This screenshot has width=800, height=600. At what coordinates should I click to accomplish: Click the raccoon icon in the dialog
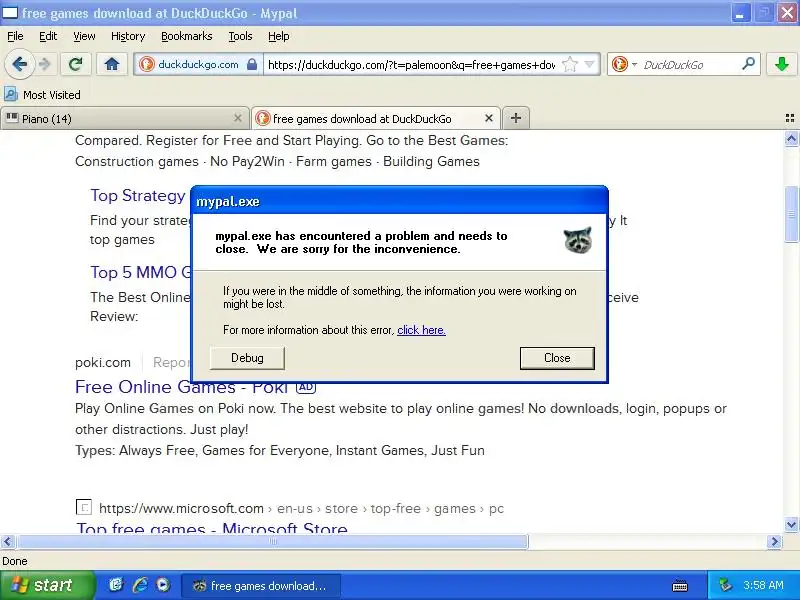pyautogui.click(x=578, y=240)
